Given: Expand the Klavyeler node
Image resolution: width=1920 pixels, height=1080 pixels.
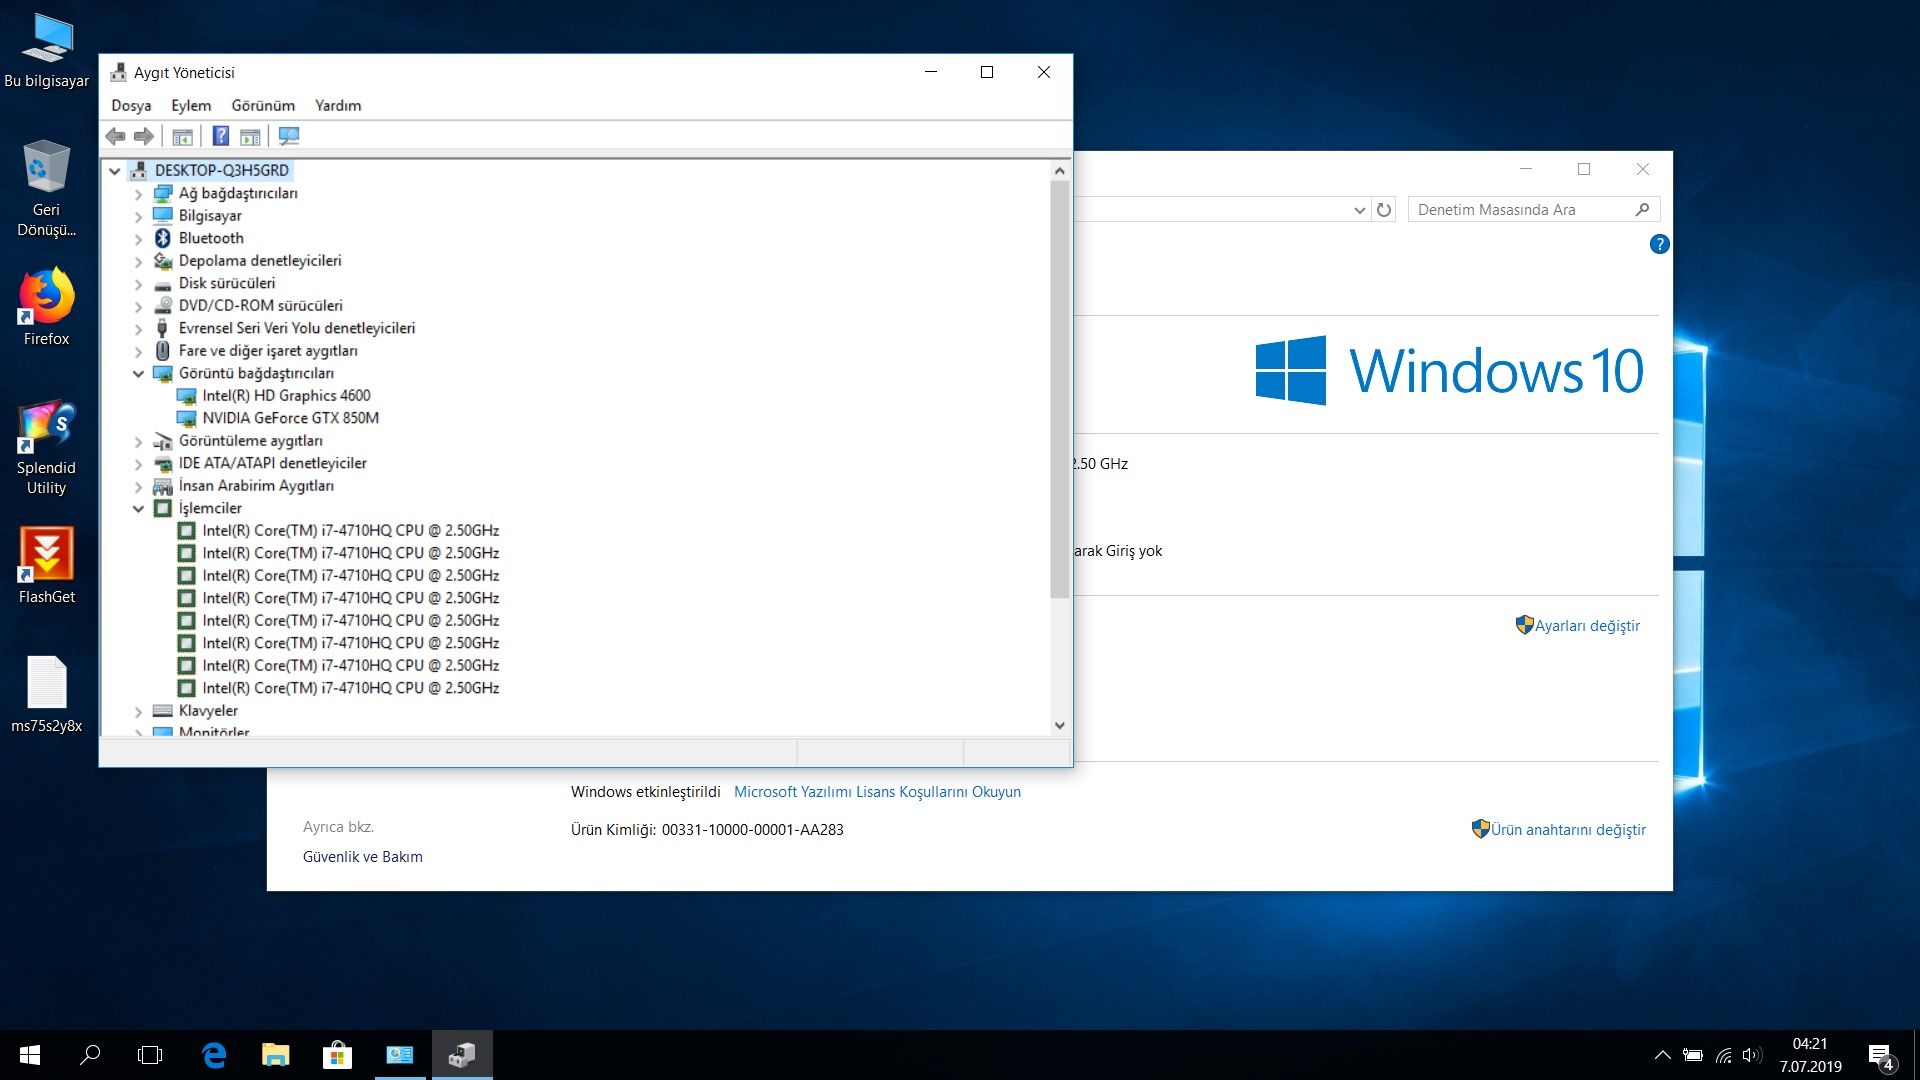Looking at the screenshot, I should click(x=138, y=712).
